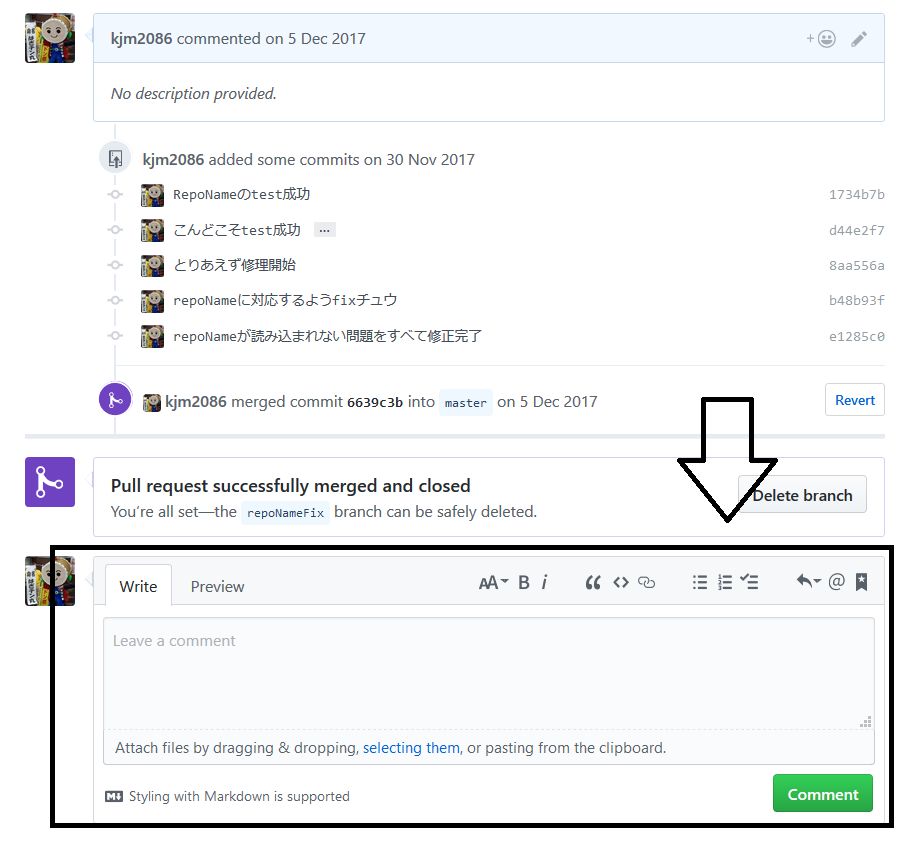Open commit RepoNameのtest成功
This screenshot has height=851, width=903.
tap(241, 195)
